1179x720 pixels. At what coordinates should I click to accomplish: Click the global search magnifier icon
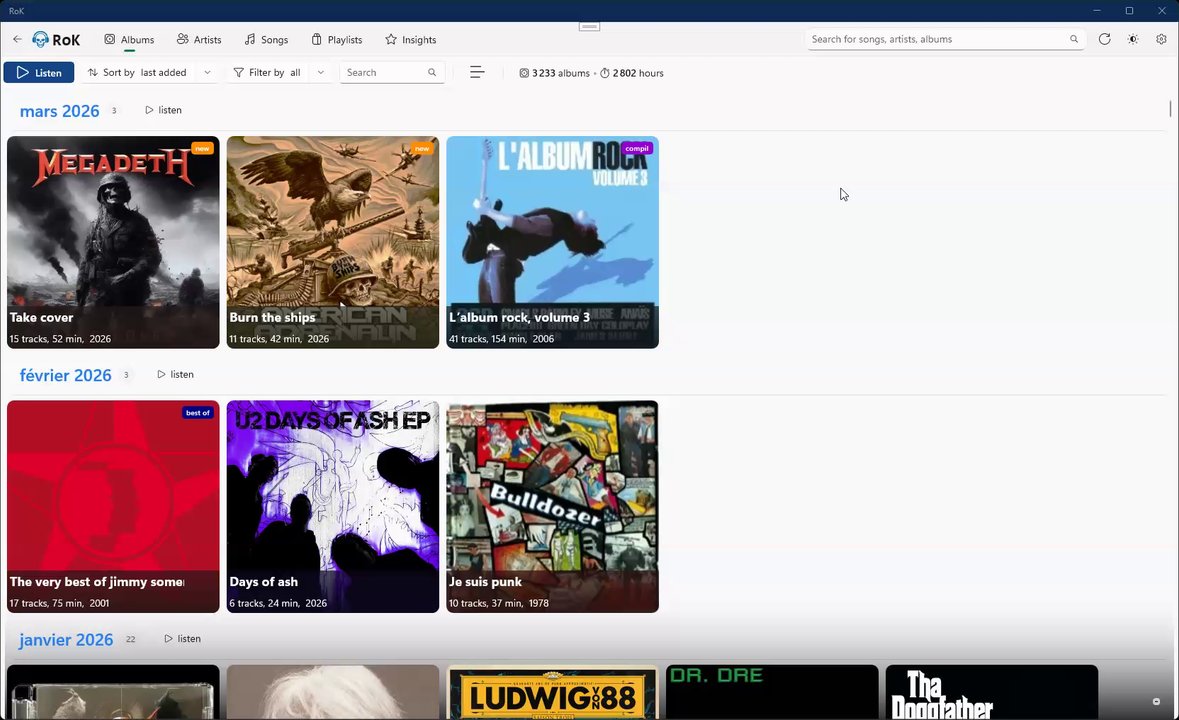(x=1074, y=39)
